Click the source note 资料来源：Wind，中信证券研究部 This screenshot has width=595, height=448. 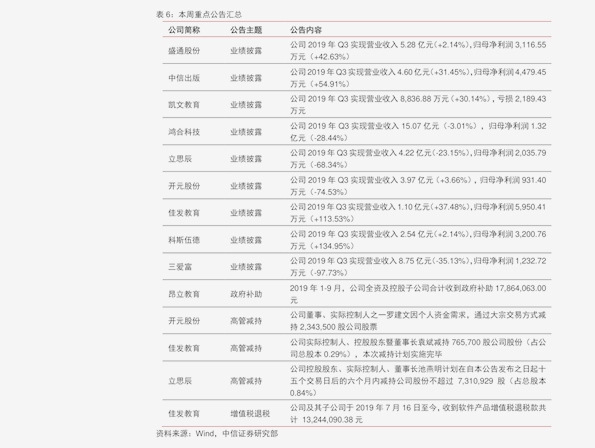click(217, 433)
